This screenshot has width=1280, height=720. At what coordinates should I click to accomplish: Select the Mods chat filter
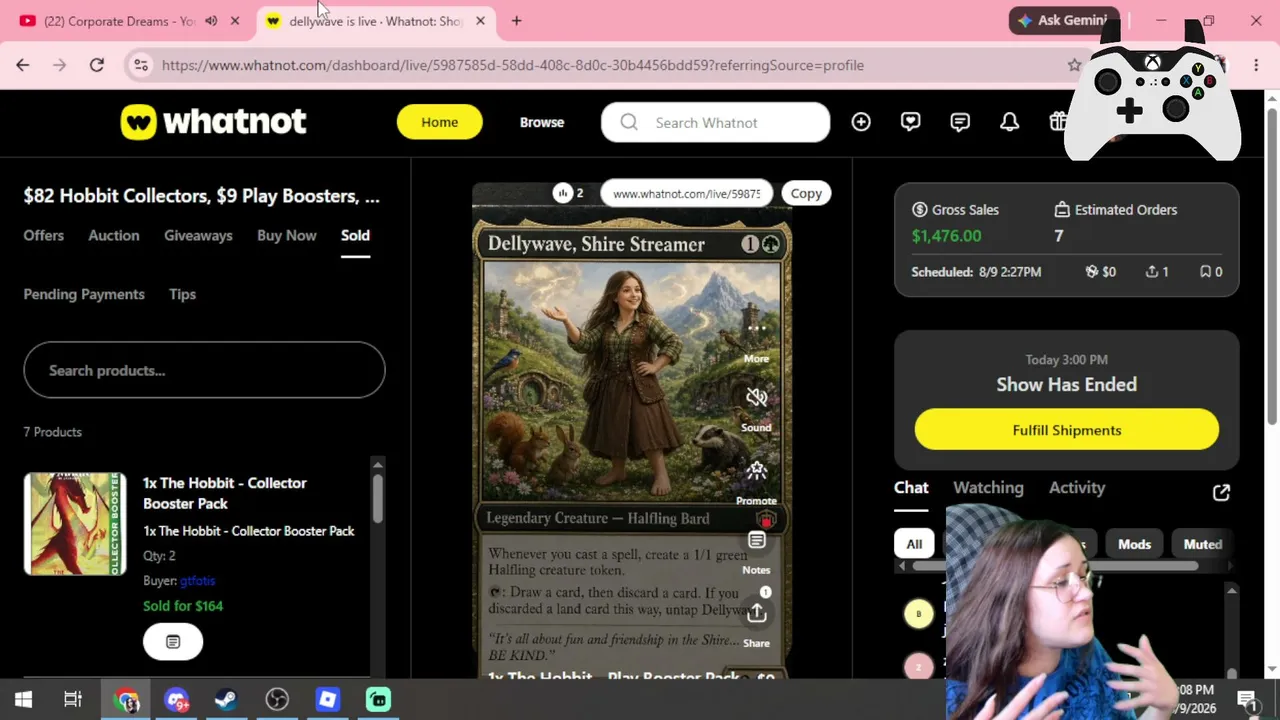click(x=1134, y=544)
